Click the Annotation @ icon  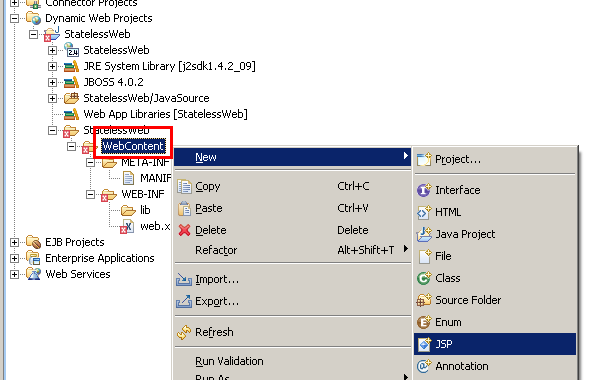424,366
